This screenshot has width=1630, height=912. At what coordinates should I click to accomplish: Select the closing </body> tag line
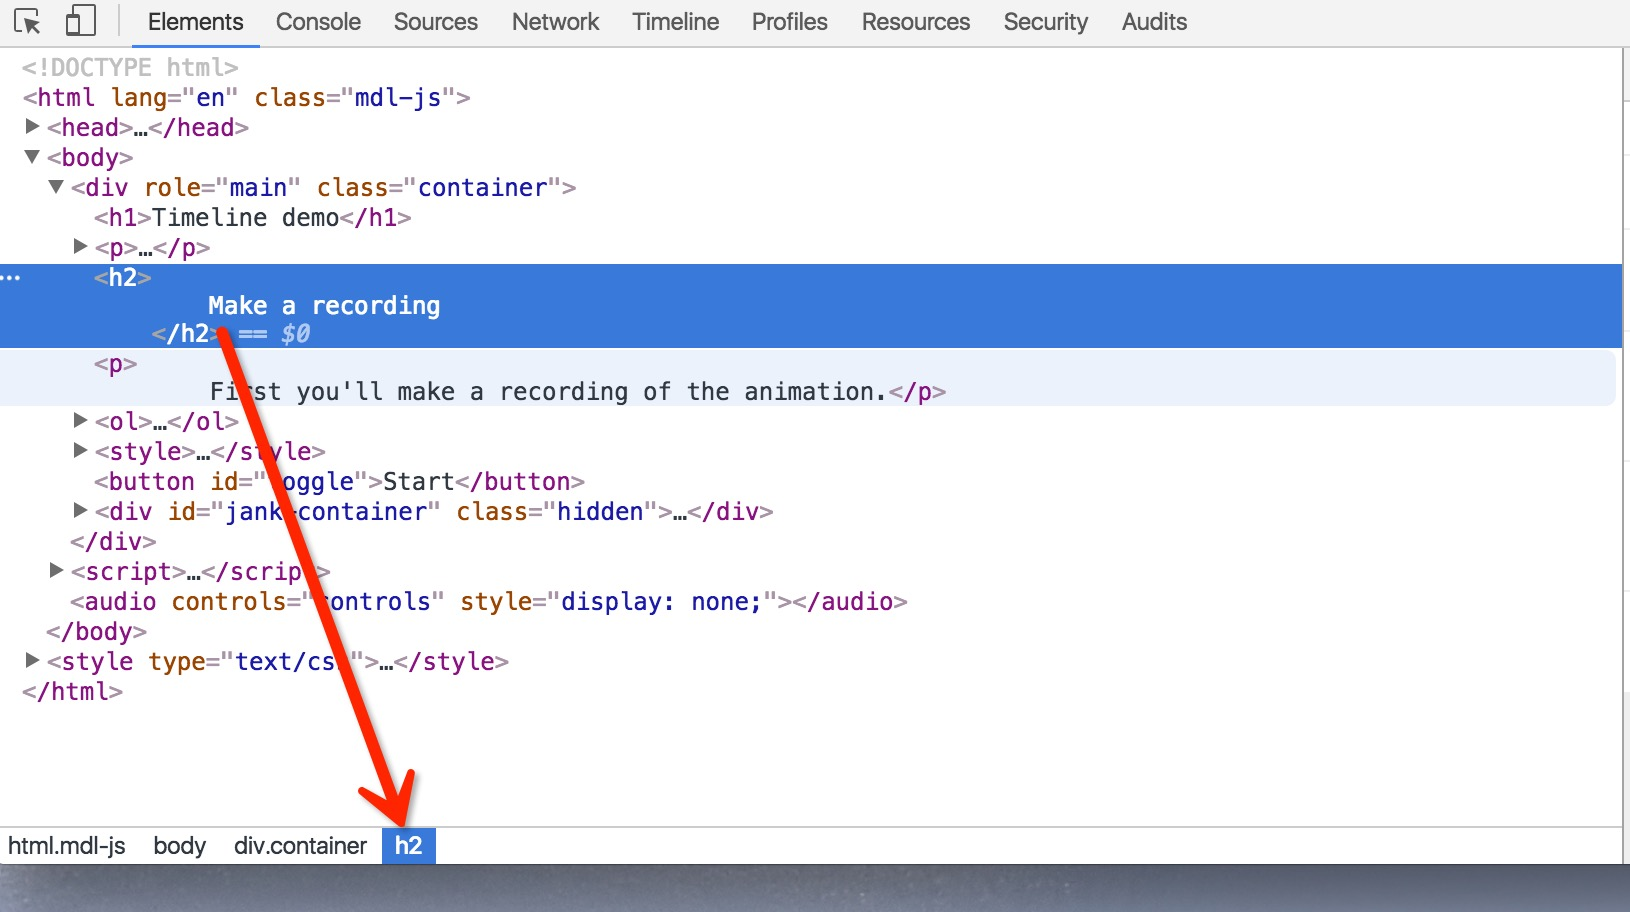point(96,631)
